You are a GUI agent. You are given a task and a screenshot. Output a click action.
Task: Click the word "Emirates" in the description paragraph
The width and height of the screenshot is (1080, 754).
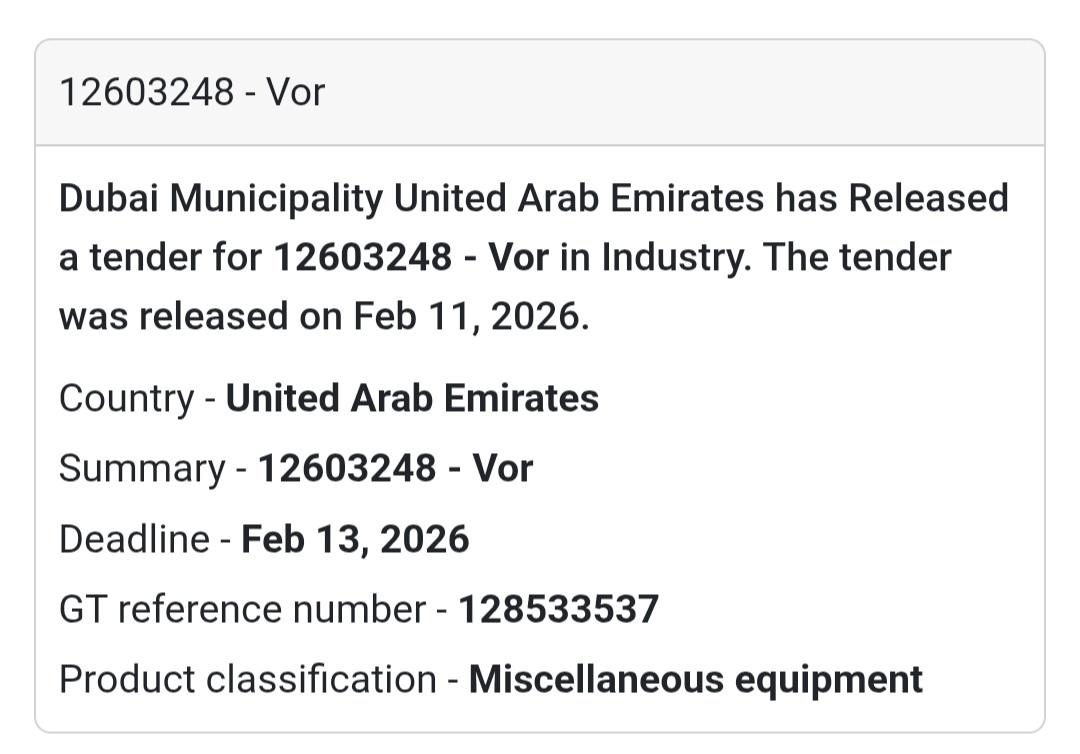[x=686, y=198]
